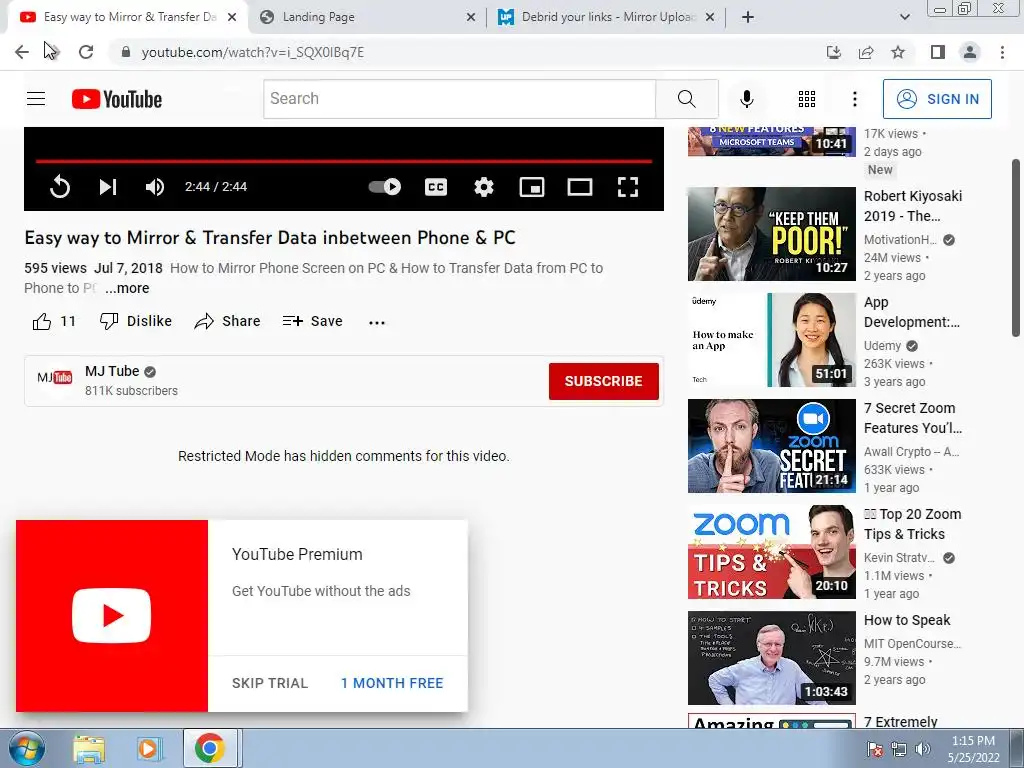Open the tab search dropdown chevron
The height and width of the screenshot is (768, 1024).
point(904,18)
